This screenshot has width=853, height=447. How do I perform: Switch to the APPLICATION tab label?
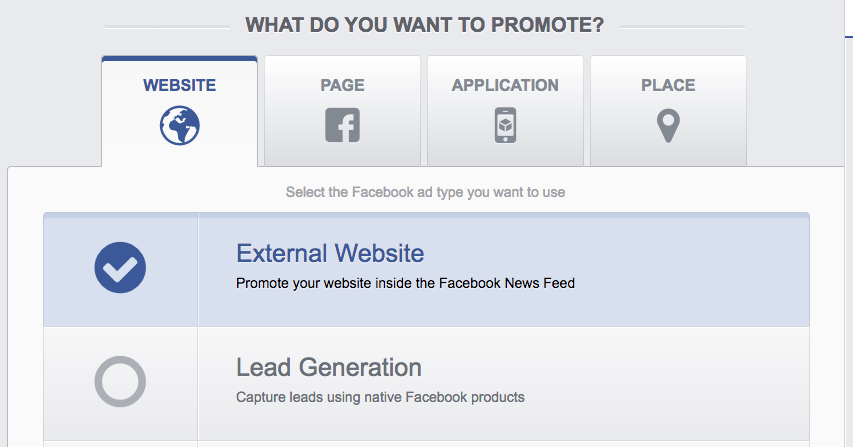pyautogui.click(x=505, y=85)
